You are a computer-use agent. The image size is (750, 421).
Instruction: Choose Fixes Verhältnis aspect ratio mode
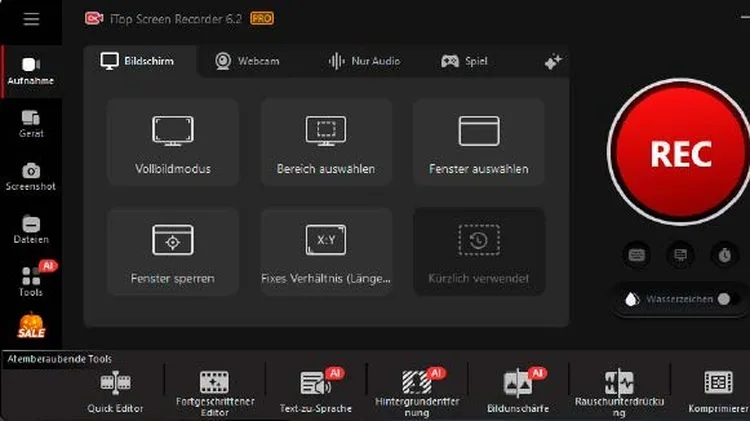[326, 252]
